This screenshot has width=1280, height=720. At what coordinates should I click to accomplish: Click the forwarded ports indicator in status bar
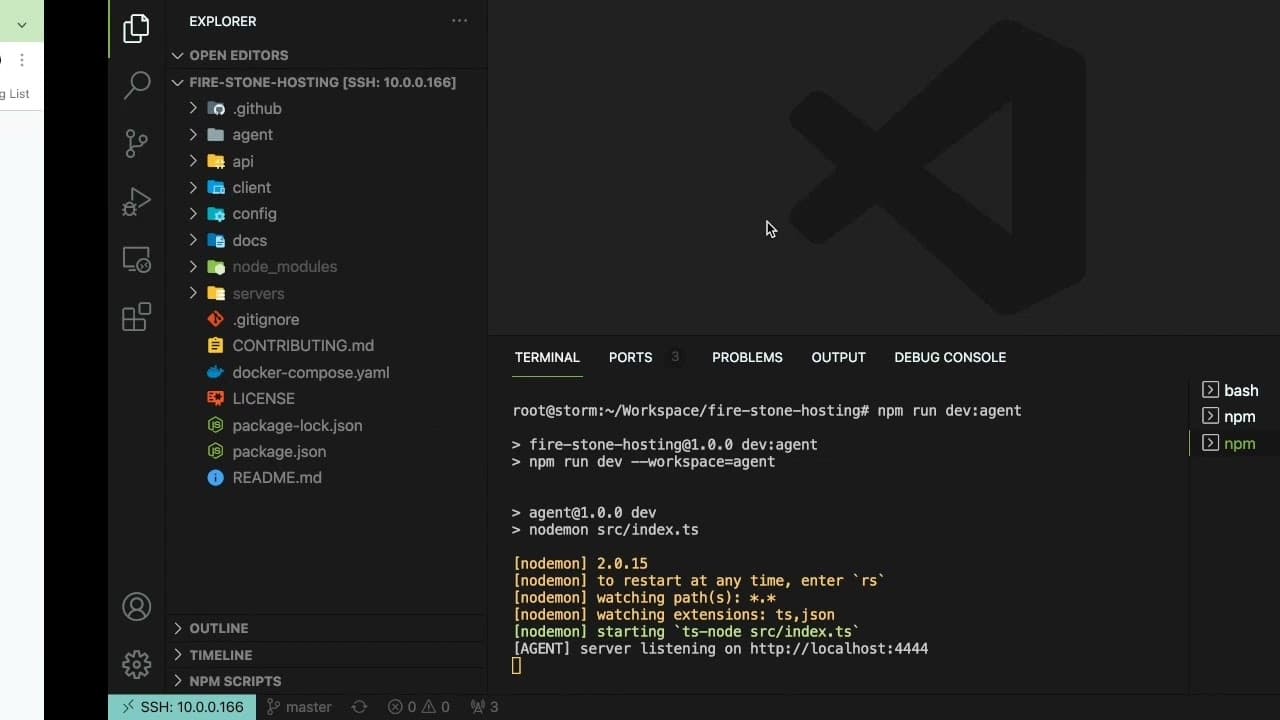tap(484, 707)
